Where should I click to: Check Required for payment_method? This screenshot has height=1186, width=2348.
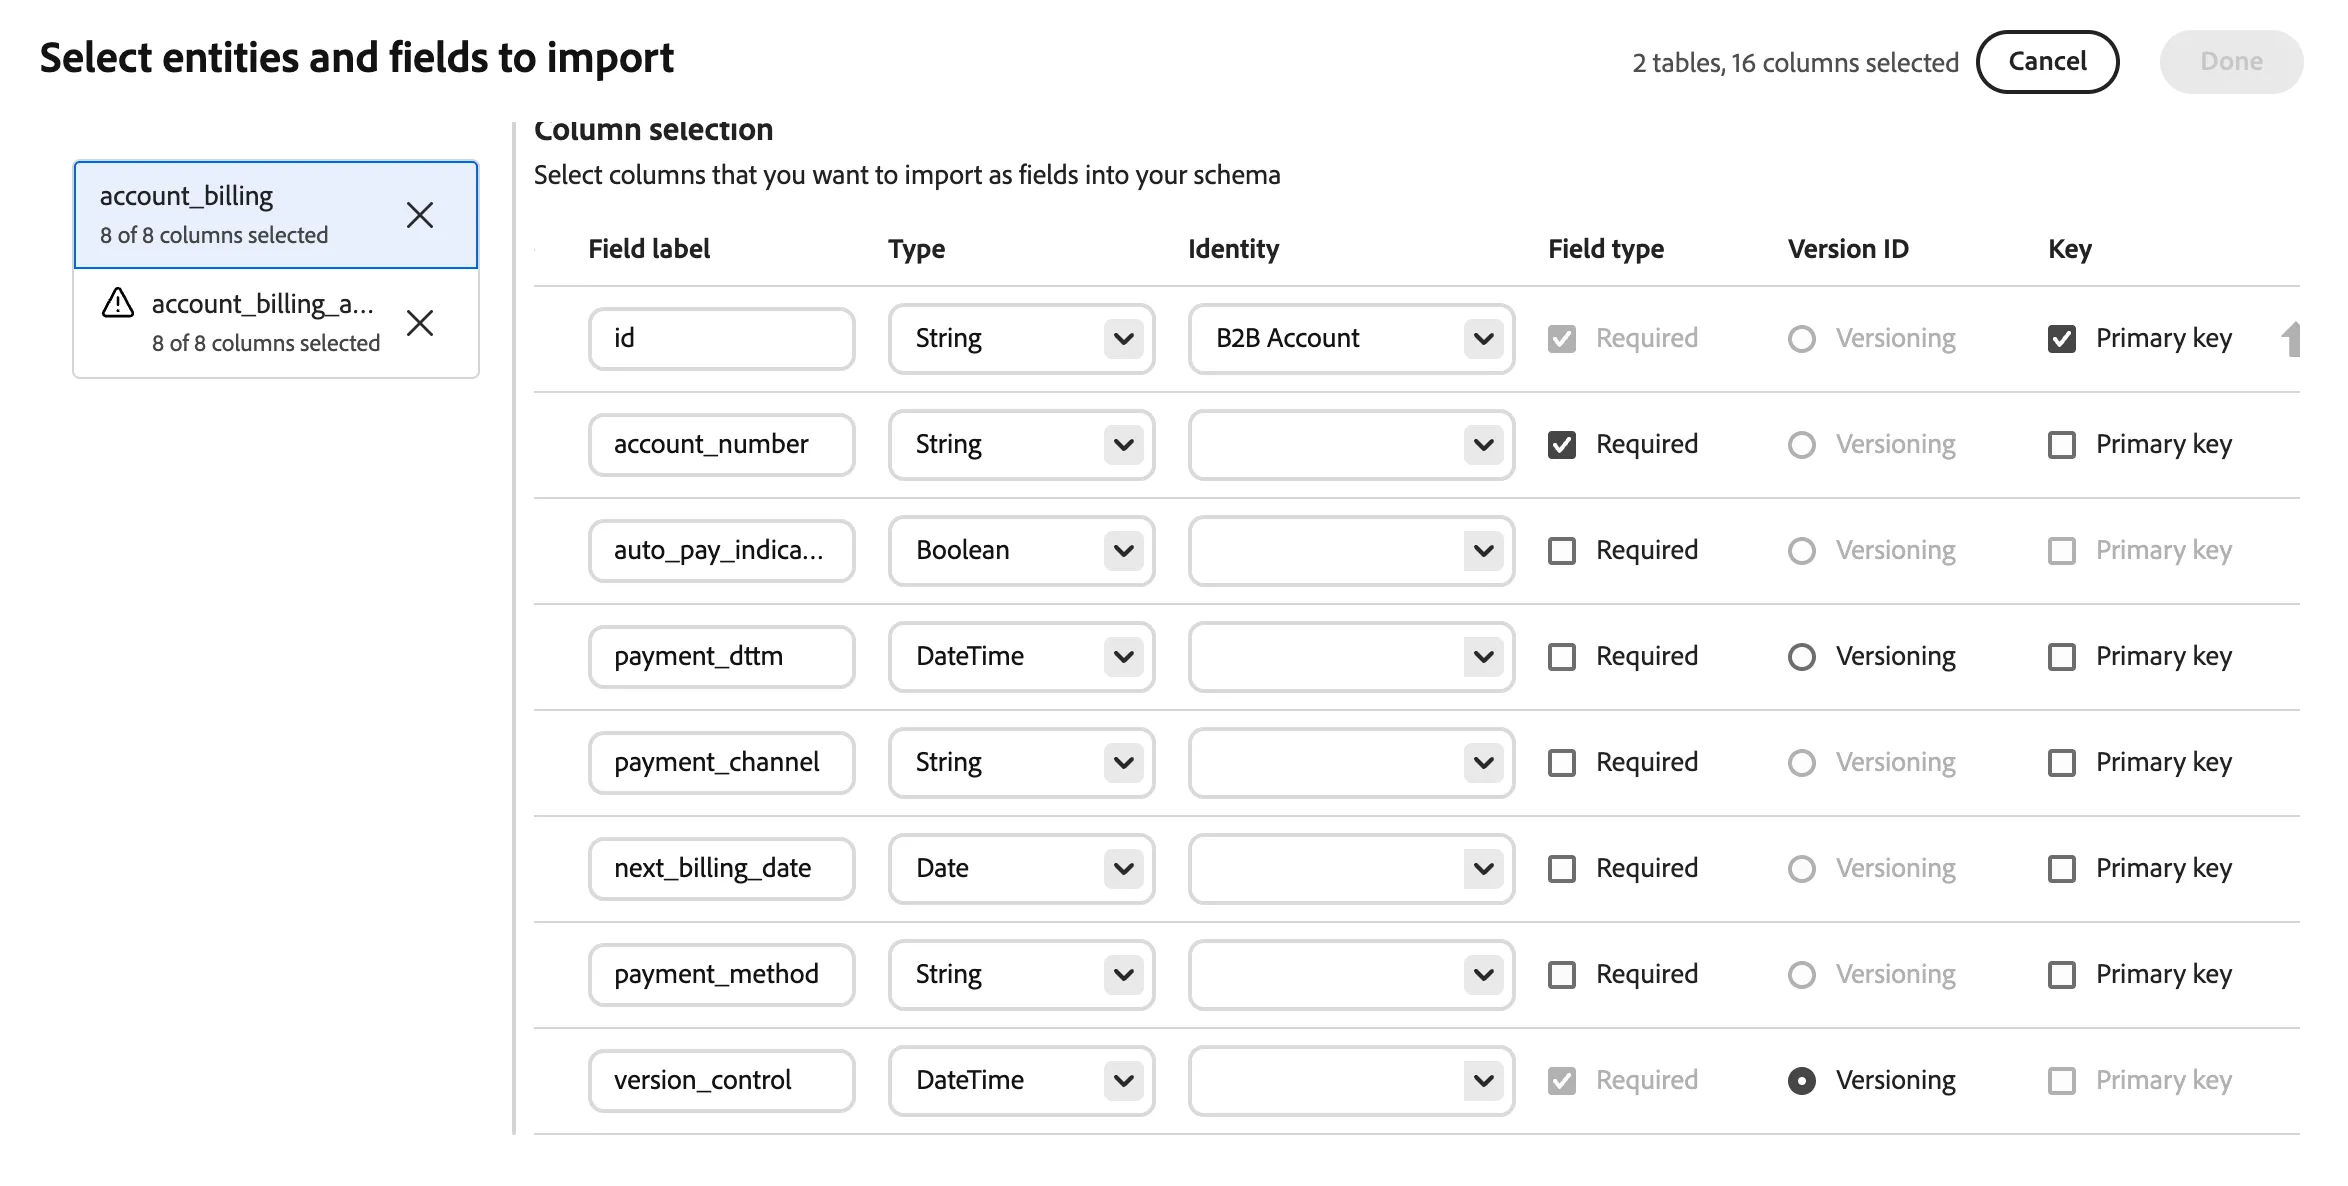pyautogui.click(x=1562, y=975)
